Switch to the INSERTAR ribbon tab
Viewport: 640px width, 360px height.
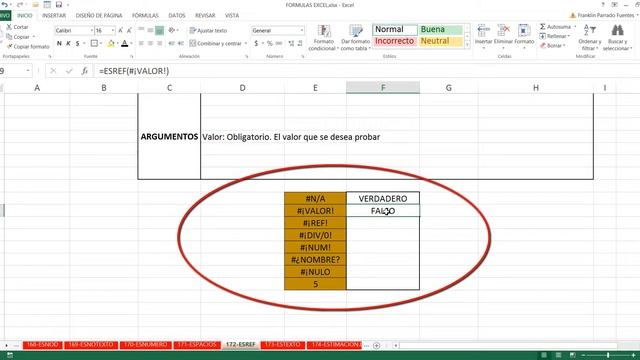tap(54, 16)
